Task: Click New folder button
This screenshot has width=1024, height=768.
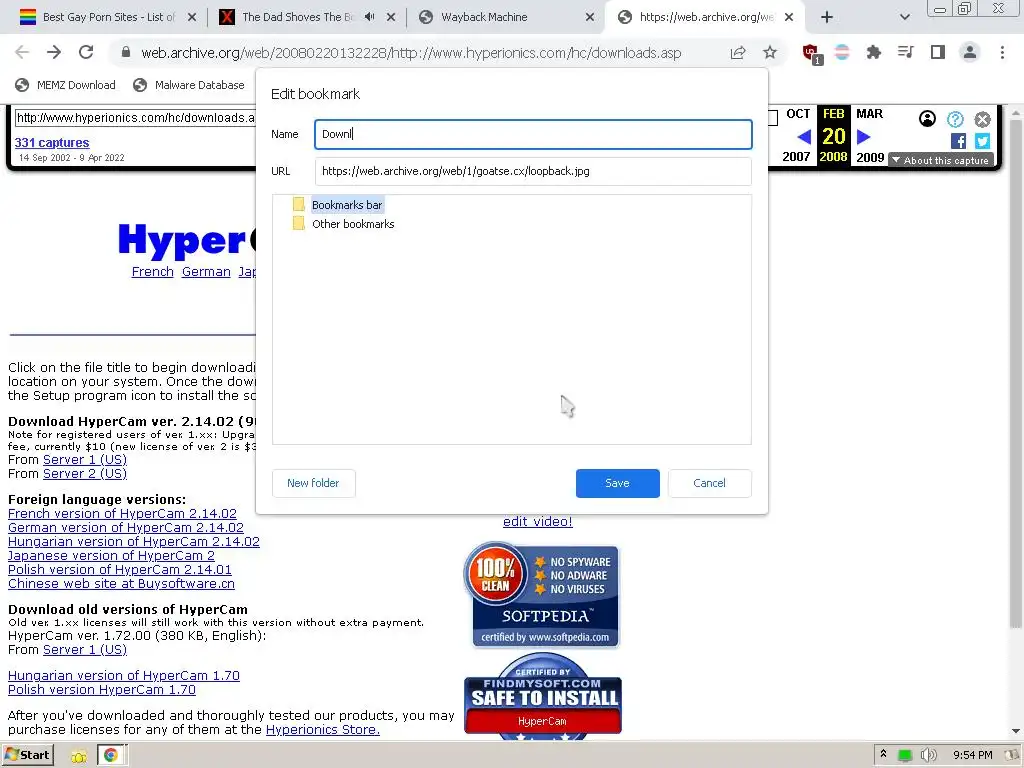Action: pyautogui.click(x=313, y=483)
